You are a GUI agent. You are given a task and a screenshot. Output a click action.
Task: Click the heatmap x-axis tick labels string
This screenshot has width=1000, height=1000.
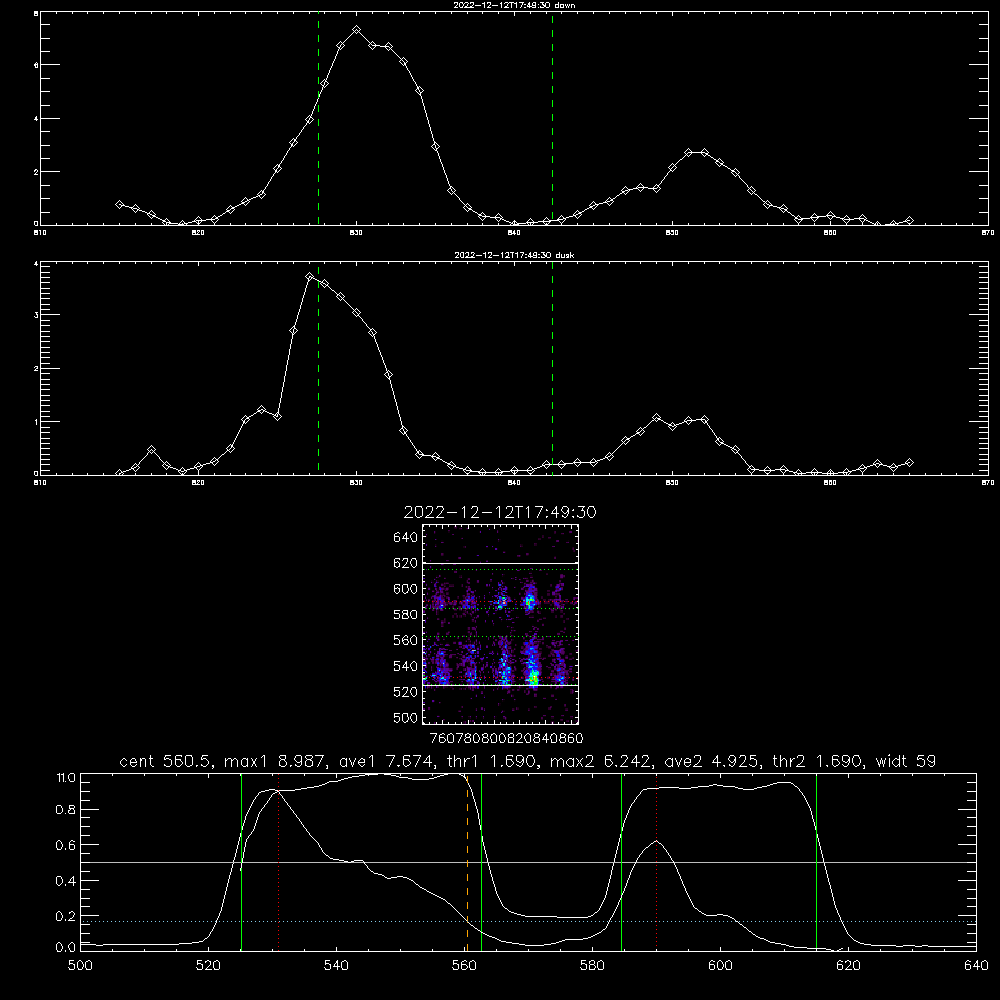pos(506,739)
